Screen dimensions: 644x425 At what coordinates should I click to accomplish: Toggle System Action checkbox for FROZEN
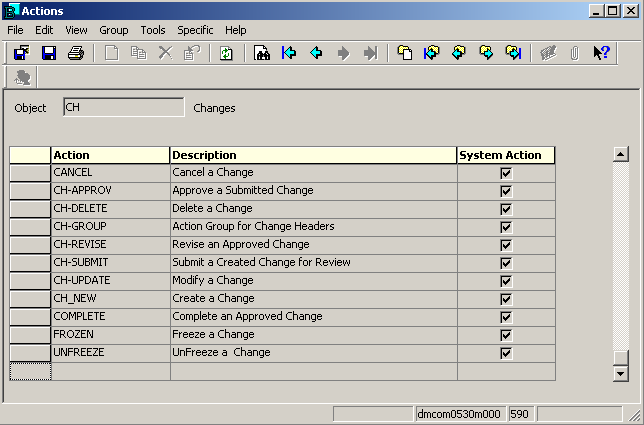506,335
